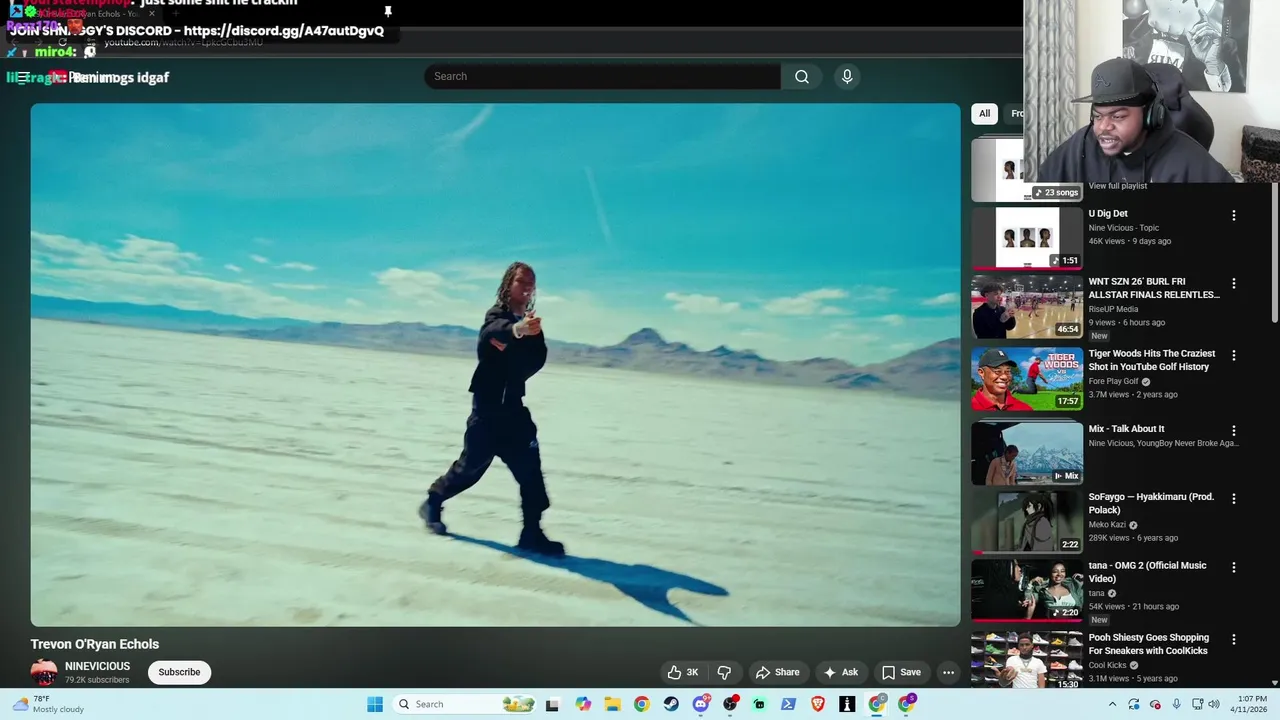Open the U Dig Det video title
The height and width of the screenshot is (720, 1280).
click(1108, 214)
